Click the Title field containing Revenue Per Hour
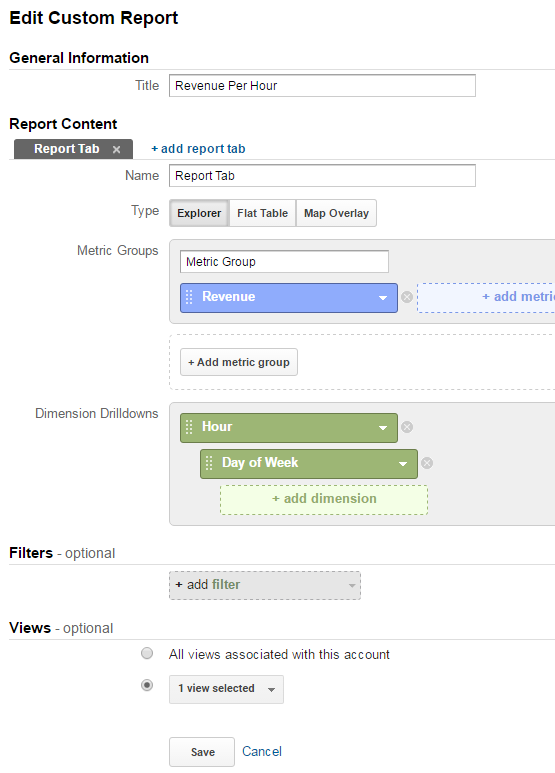Image resolution: width=555 pixels, height=773 pixels. [x=322, y=86]
